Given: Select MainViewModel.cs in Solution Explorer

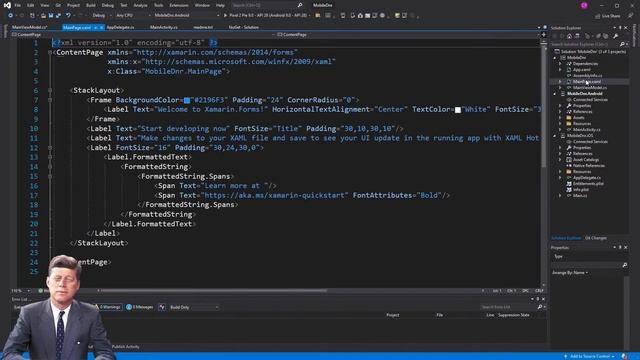Looking at the screenshot, I should tap(589, 88).
